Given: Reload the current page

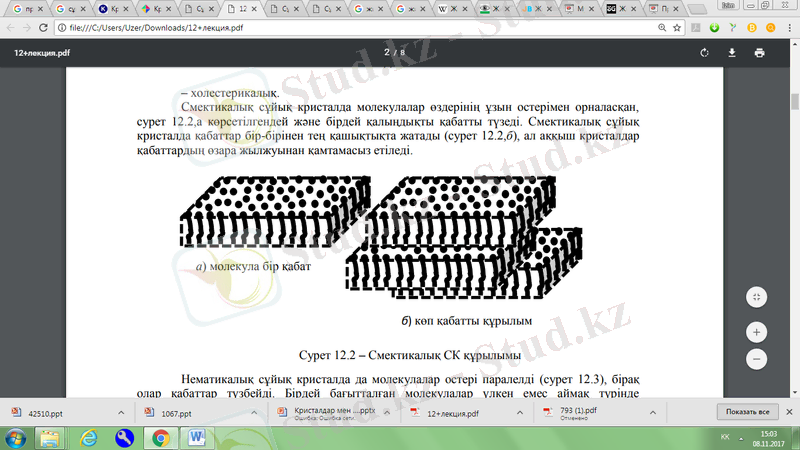Looking at the screenshot, I should tap(43, 28).
